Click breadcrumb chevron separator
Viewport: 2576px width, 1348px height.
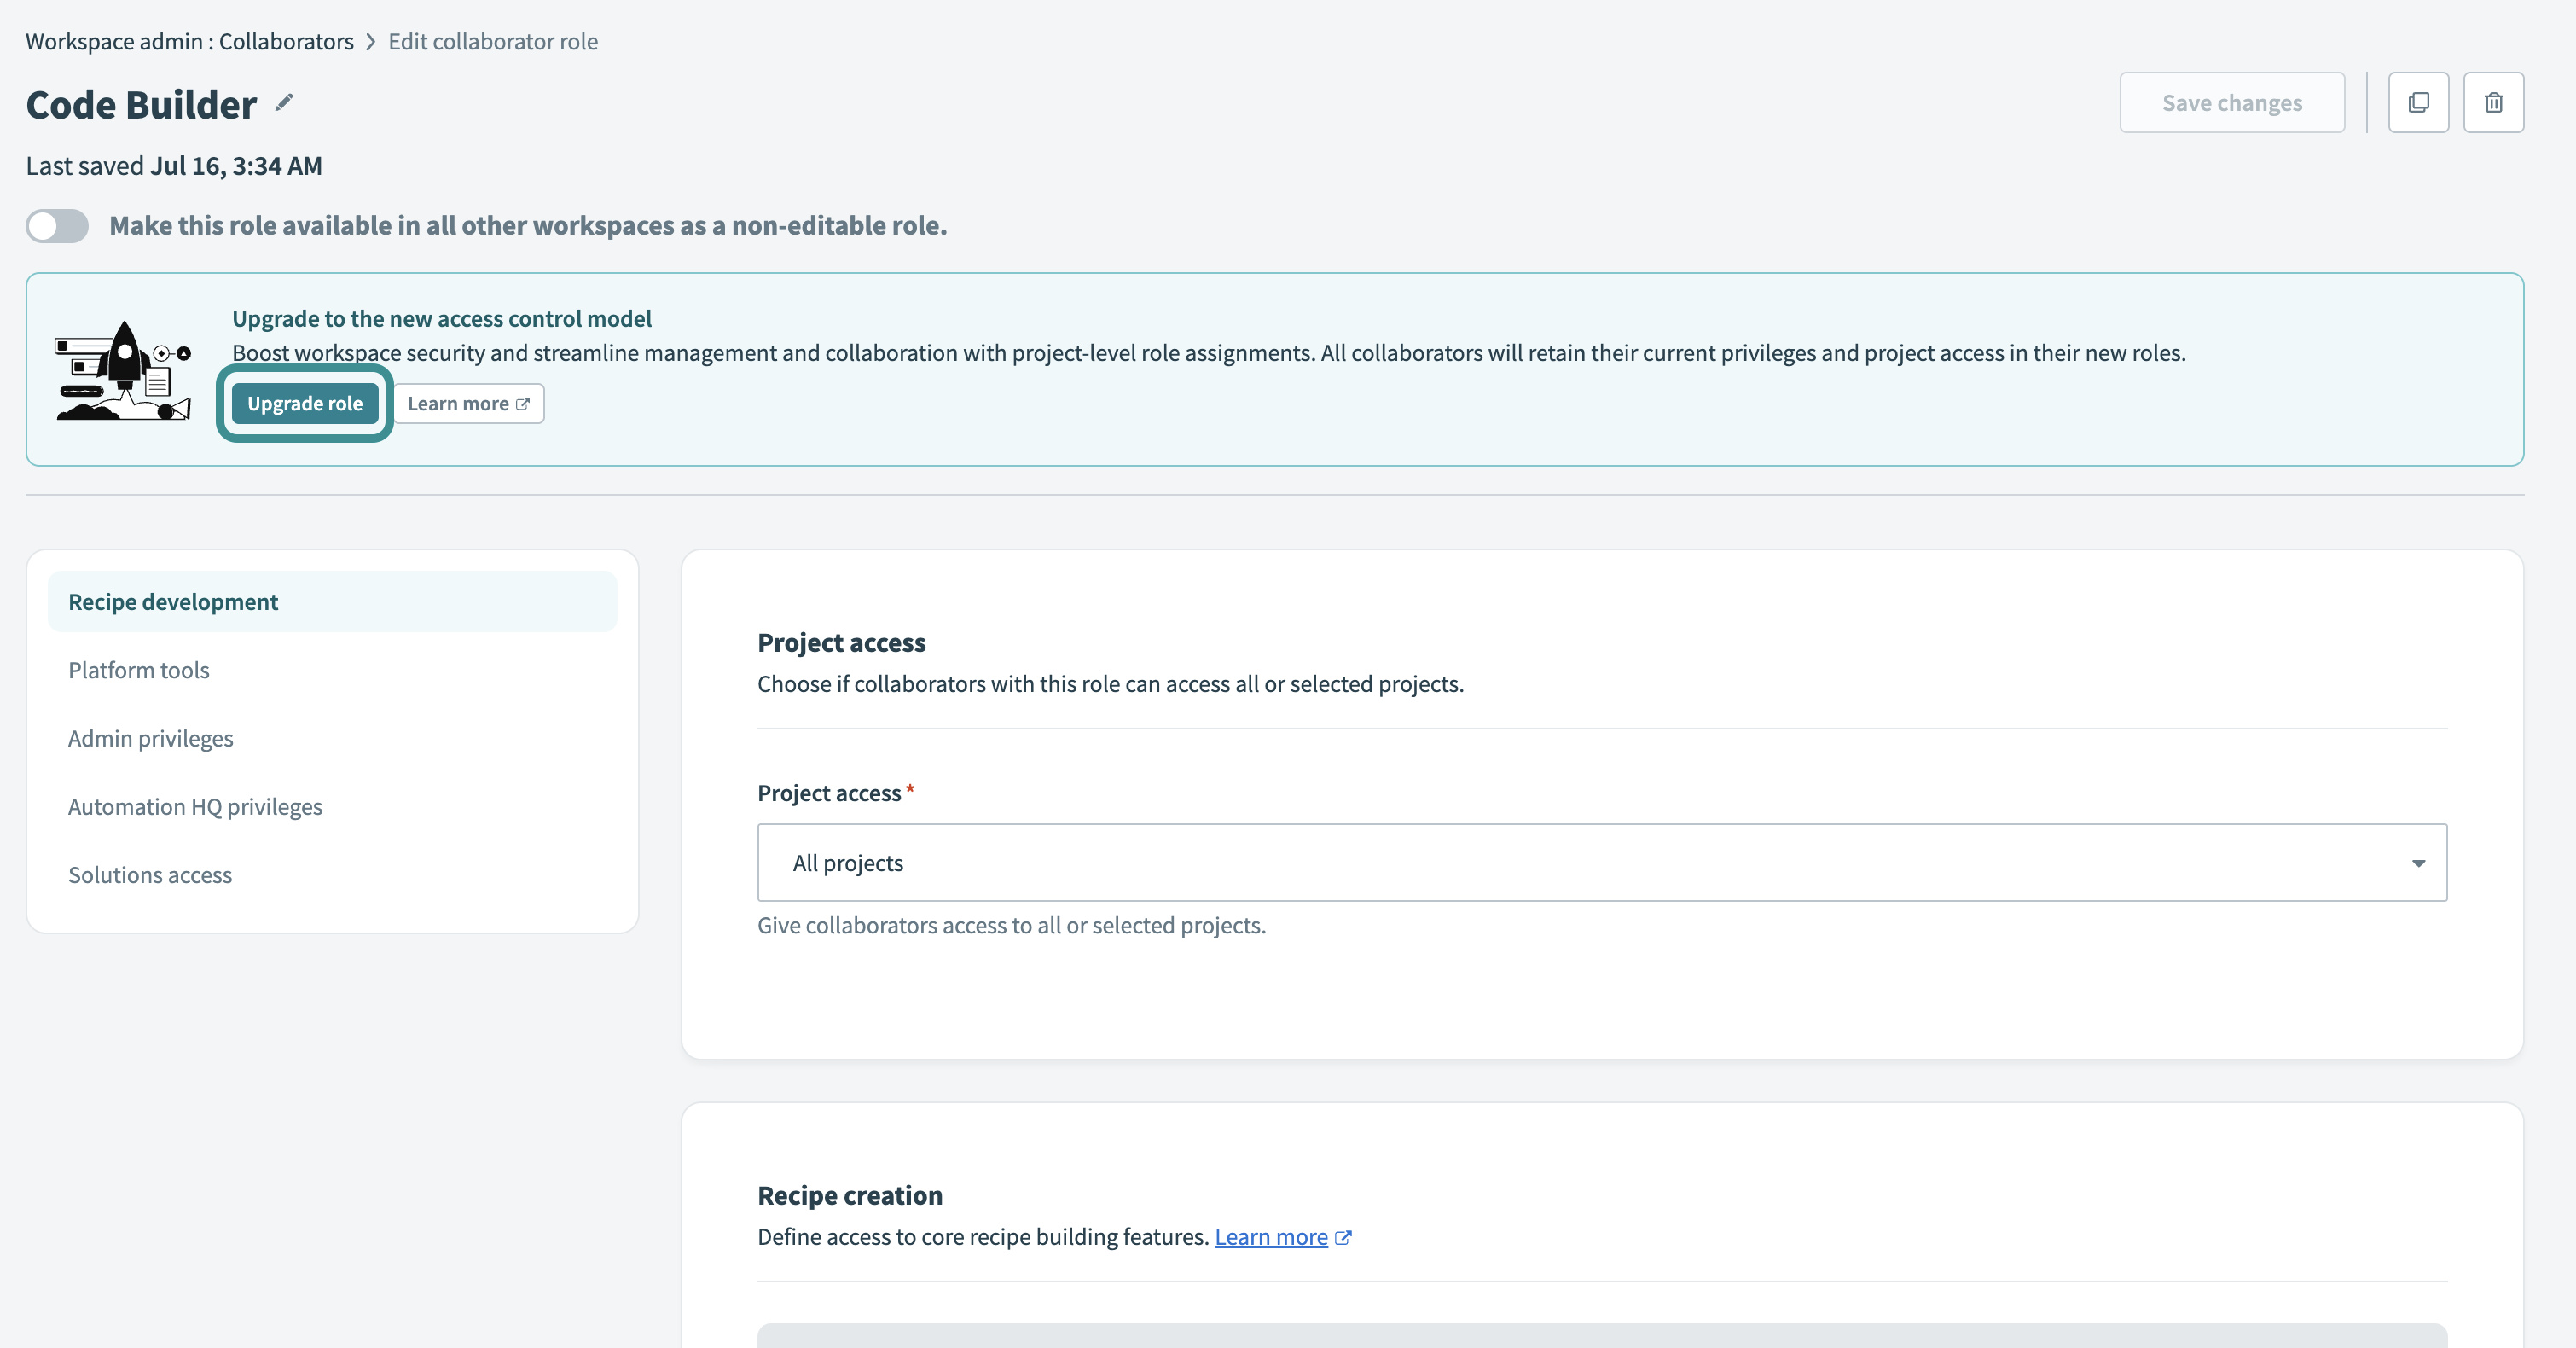click(x=371, y=42)
